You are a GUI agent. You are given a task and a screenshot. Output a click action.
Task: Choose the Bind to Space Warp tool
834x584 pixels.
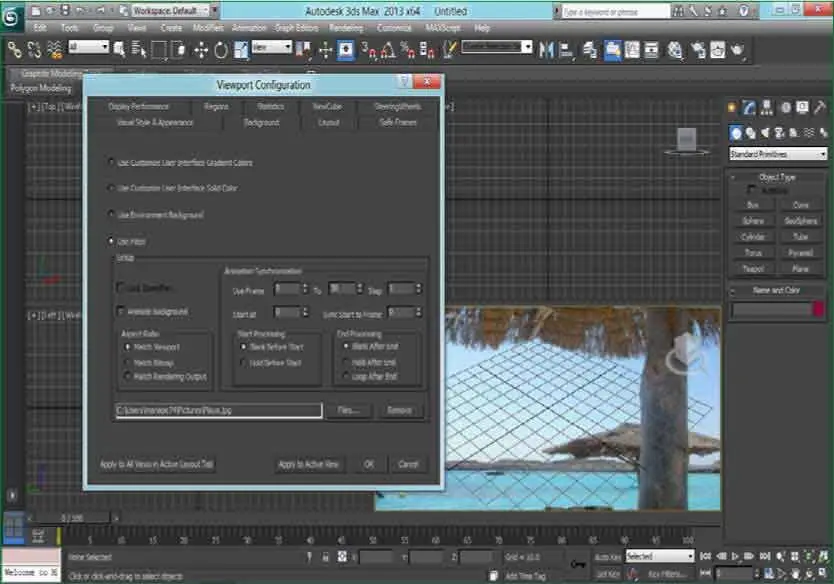(55, 50)
